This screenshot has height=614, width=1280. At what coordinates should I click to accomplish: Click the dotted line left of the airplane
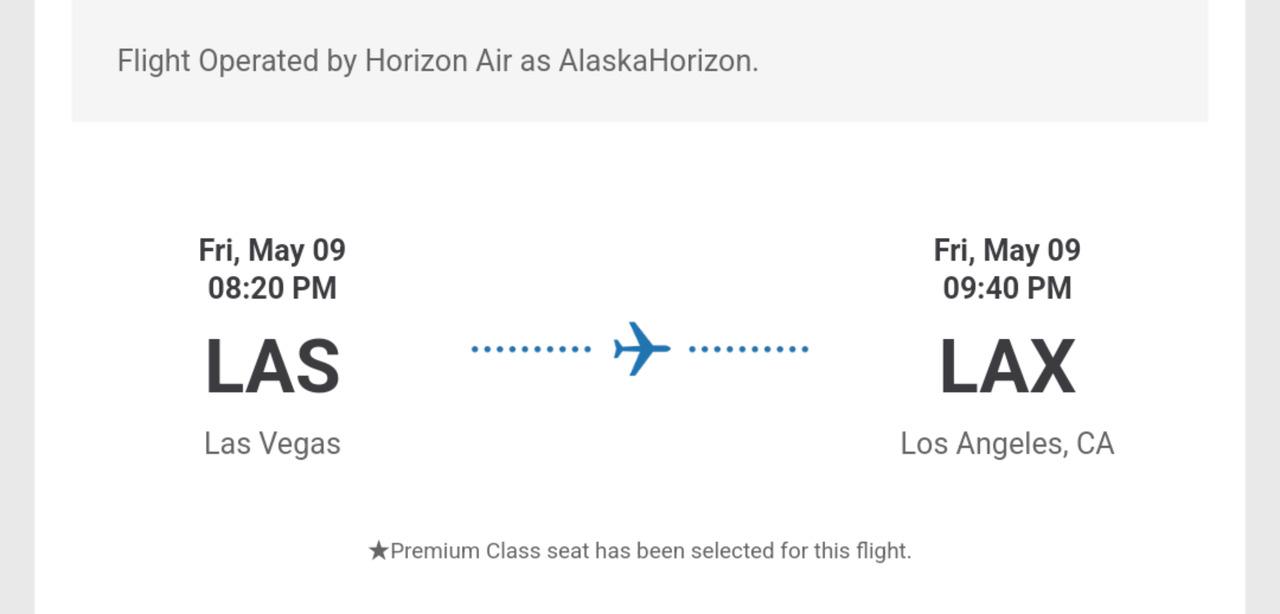pos(530,349)
